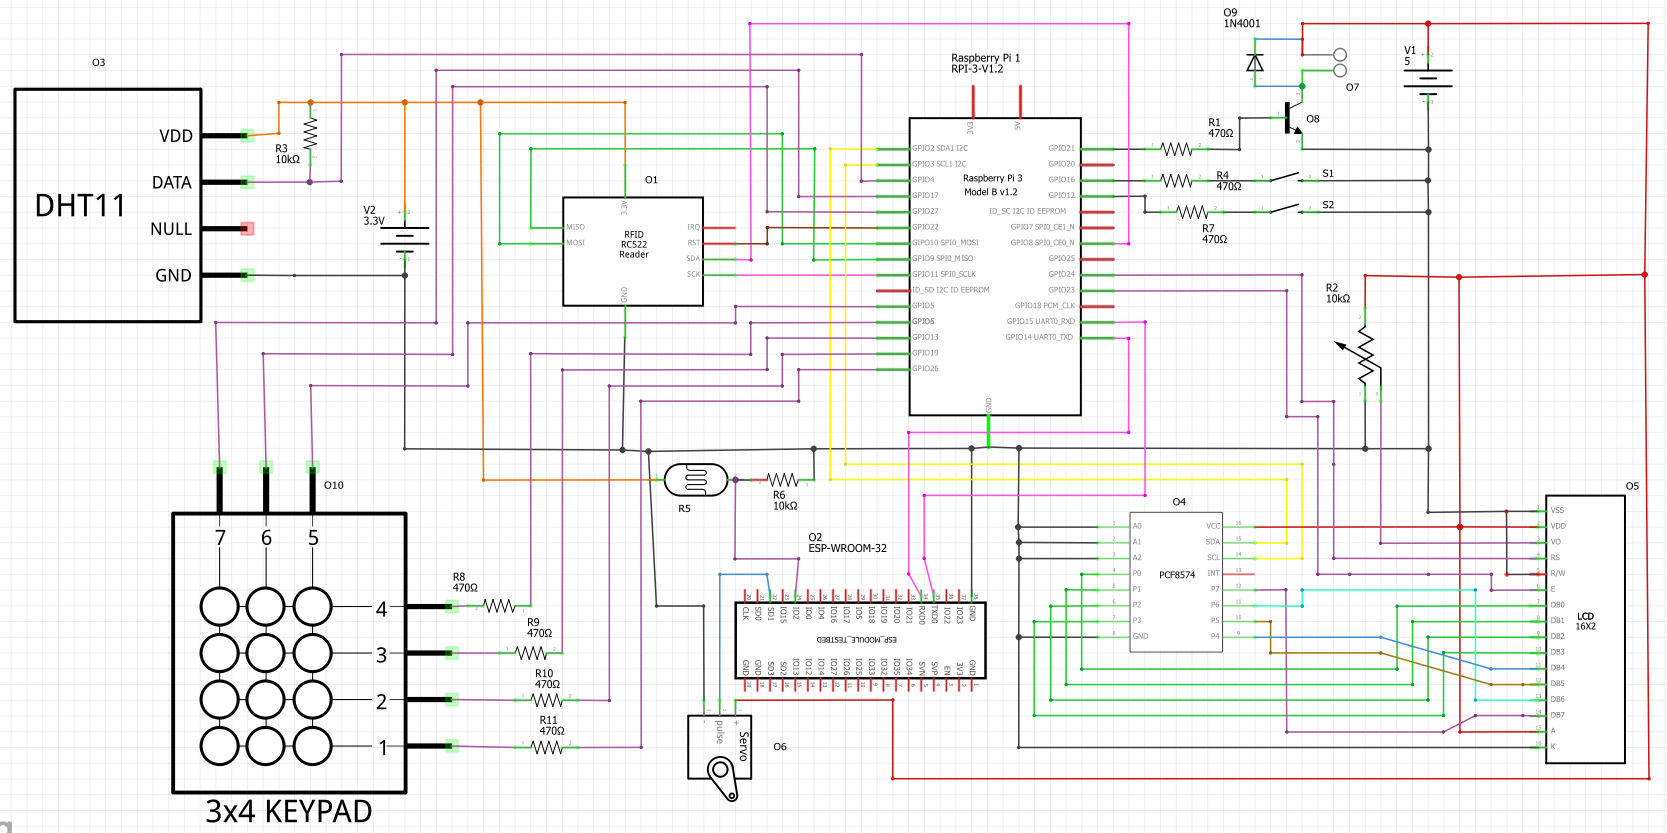Viewport: 1667px width, 833px height.
Task: Select the R3 10kΩ resistor symbol
Action: point(310,133)
